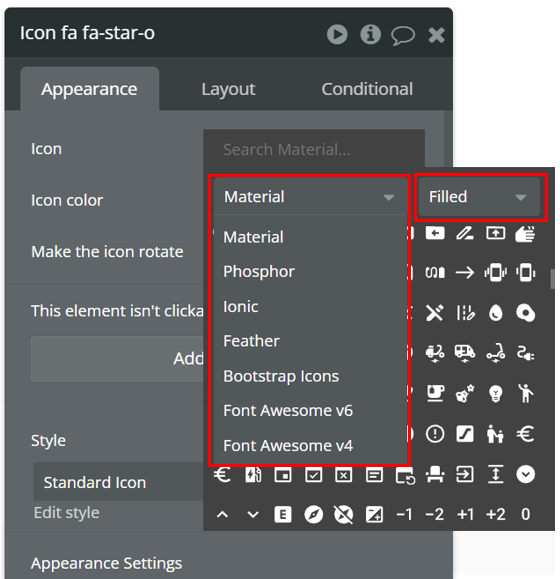Pick the compass explore icon
This screenshot has width=560, height=579.
coord(313,514)
